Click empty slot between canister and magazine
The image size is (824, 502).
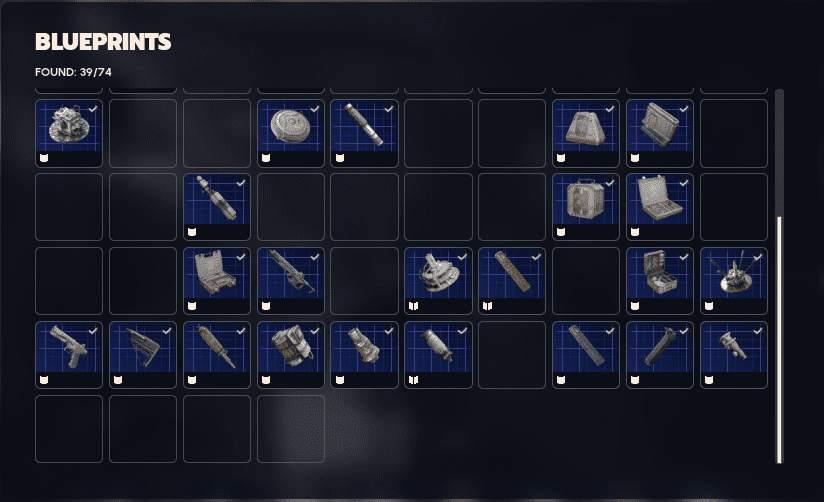pos(512,355)
